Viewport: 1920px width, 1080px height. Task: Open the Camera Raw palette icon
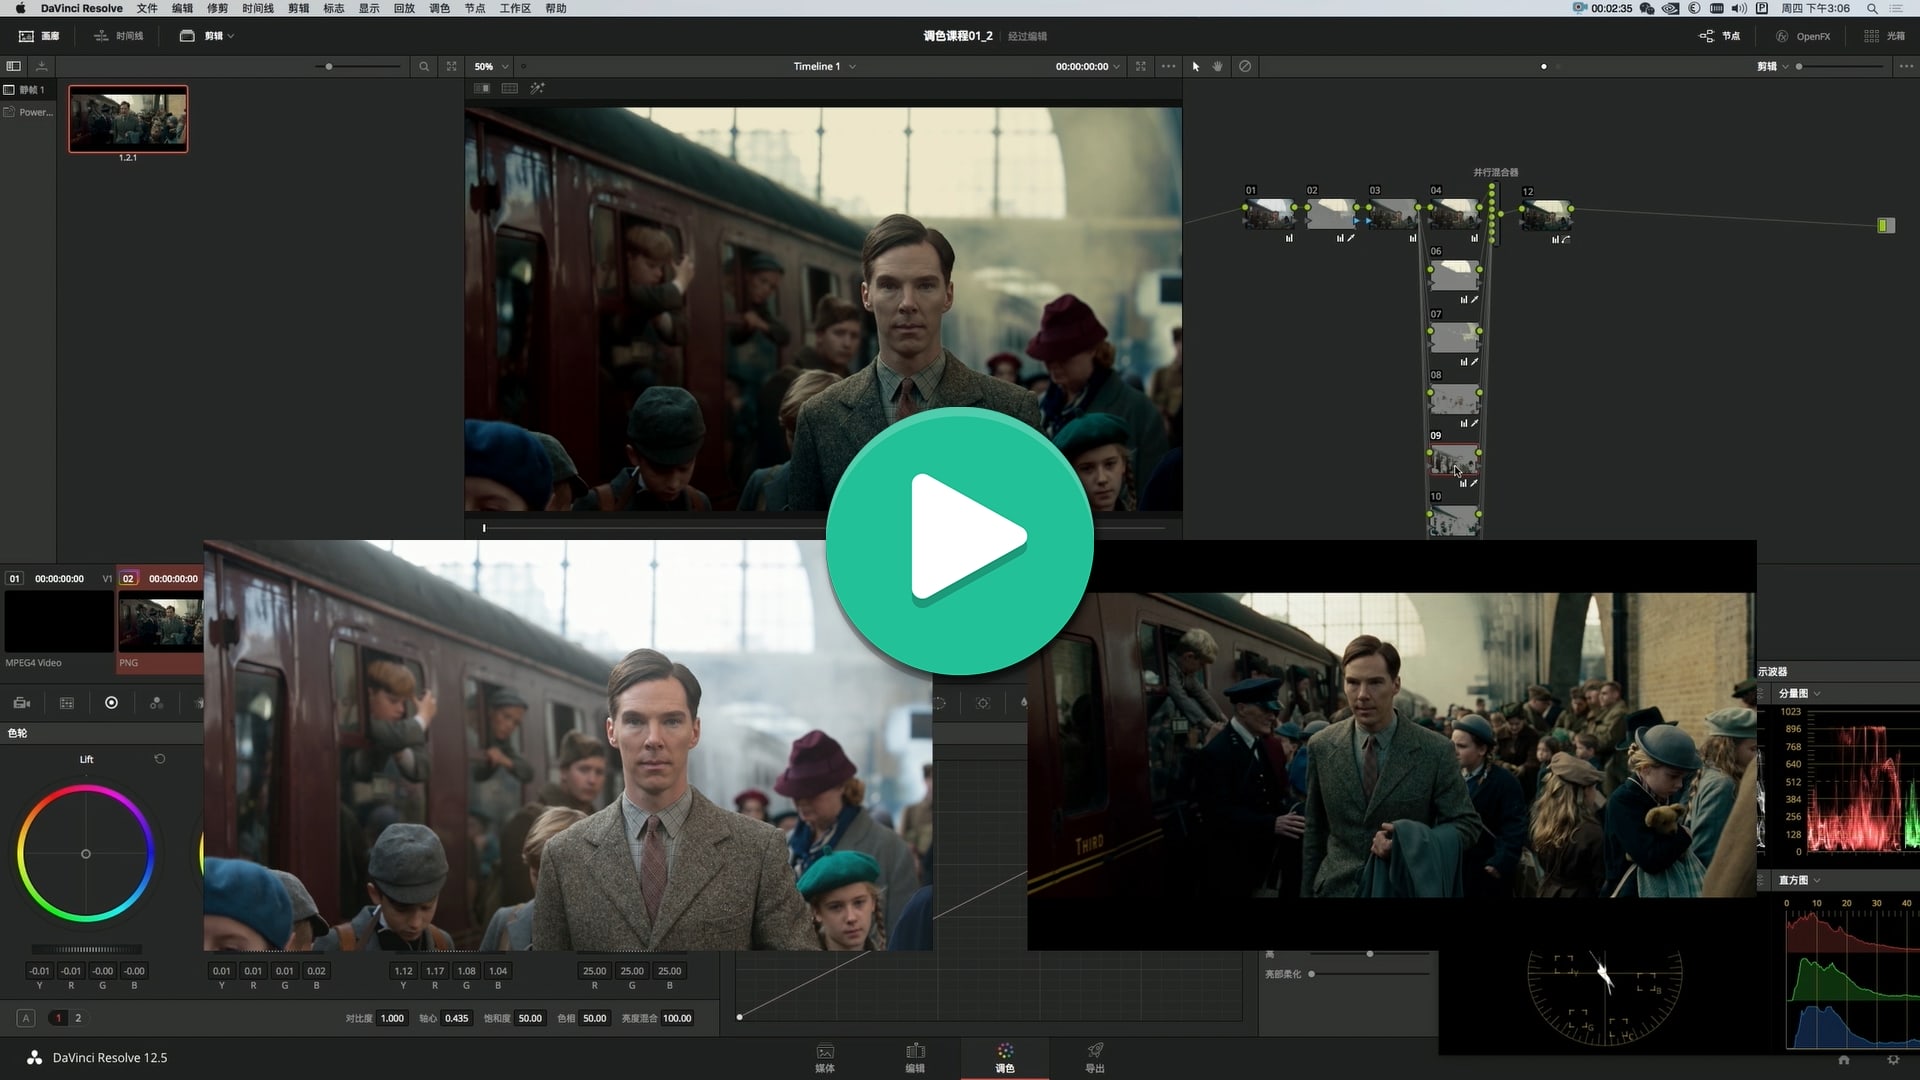pos(22,703)
